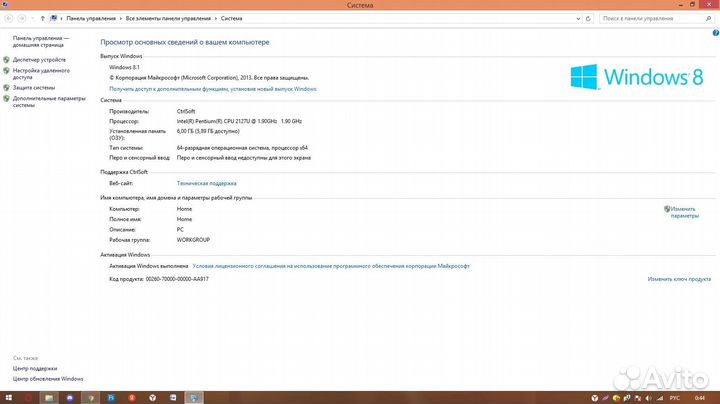Open the Windows Start button on taskbar
The width and height of the screenshot is (720, 404).
pyautogui.click(x=8, y=397)
